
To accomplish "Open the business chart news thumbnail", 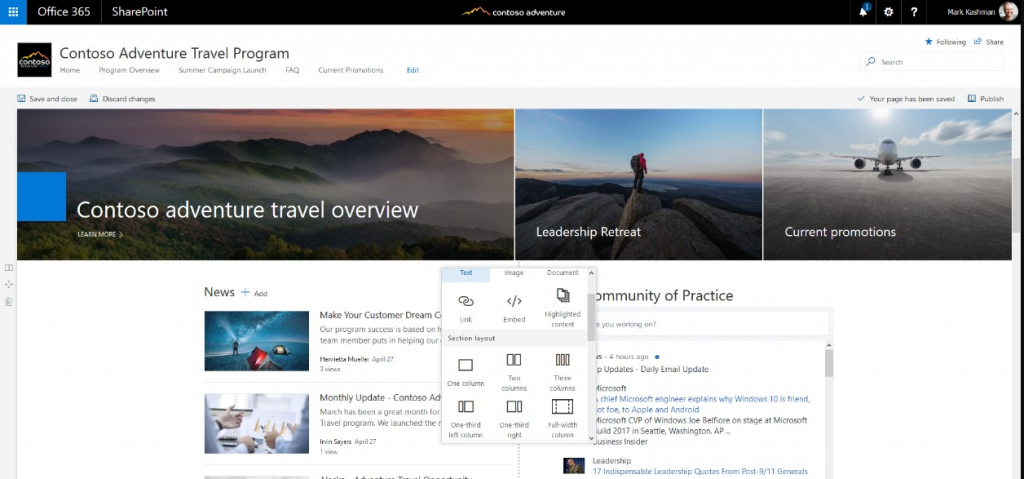I will (257, 423).
